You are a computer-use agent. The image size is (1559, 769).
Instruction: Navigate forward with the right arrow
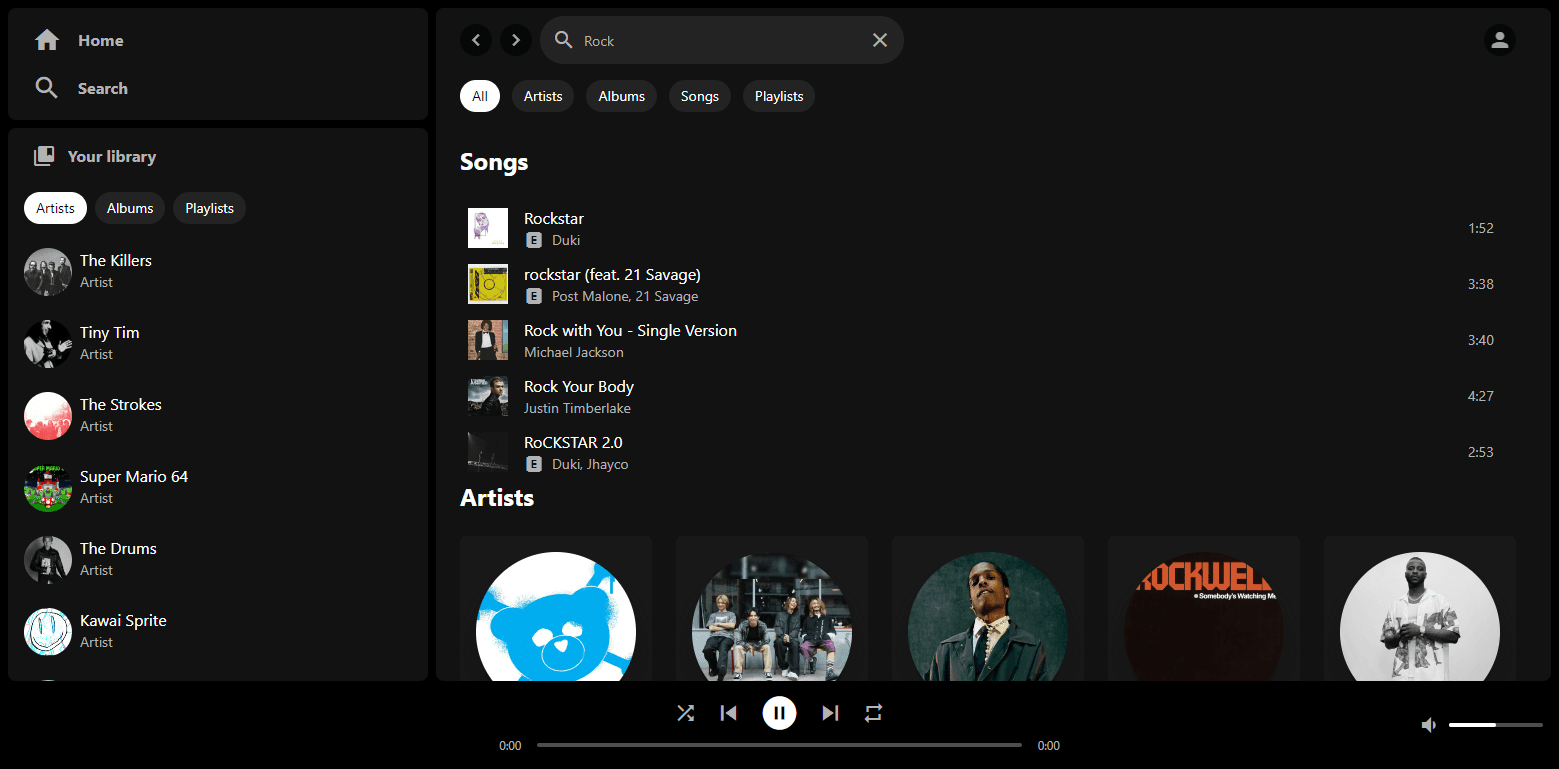point(516,40)
